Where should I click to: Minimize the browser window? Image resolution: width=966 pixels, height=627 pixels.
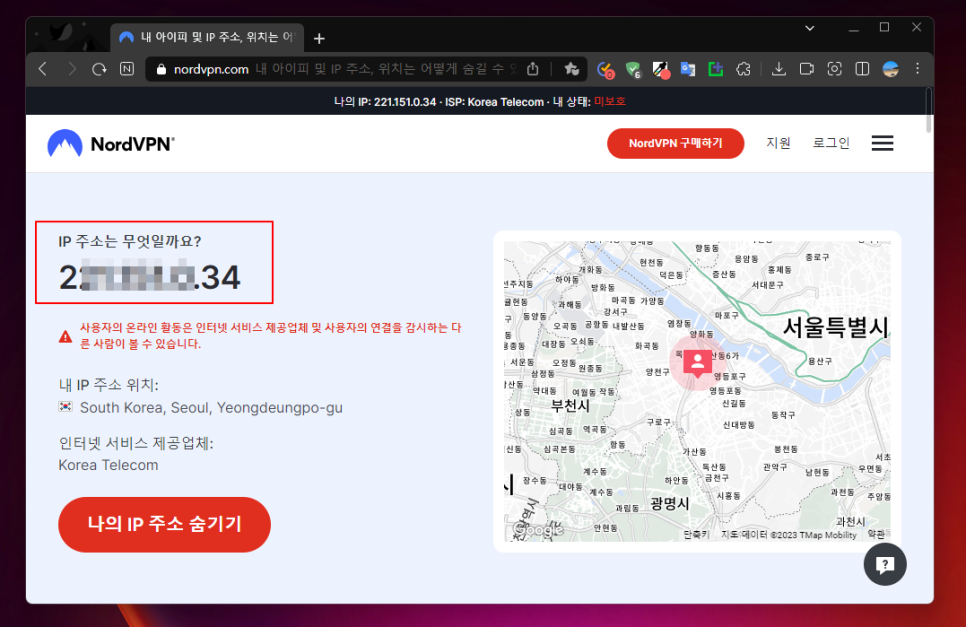point(853,28)
